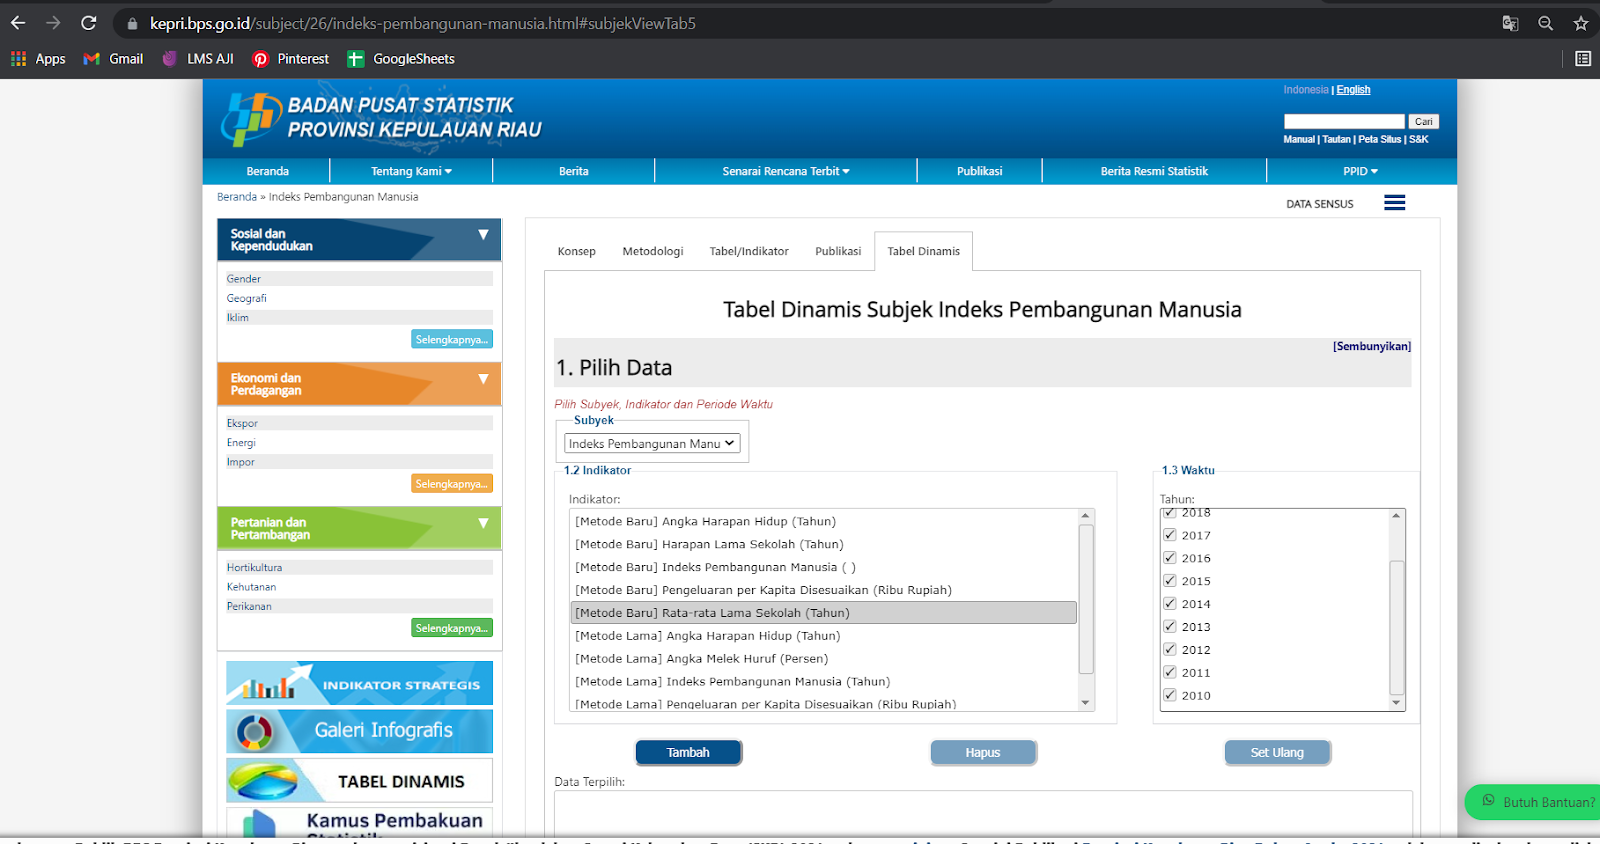Click the BPS logo in header
This screenshot has height=844, width=1600.
251,119
